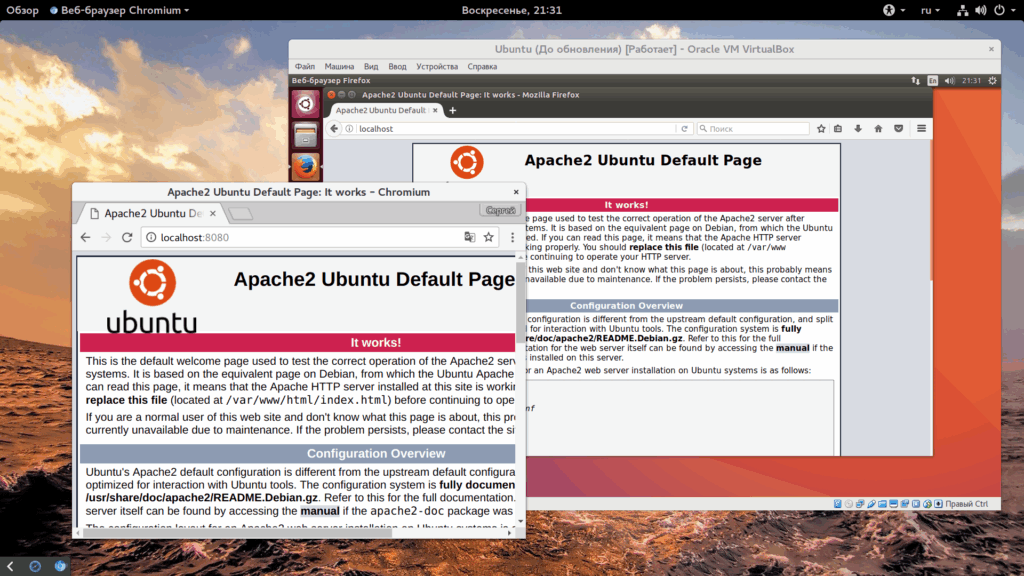Click Firefox home icon in VM
This screenshot has height=576, width=1024.
pyautogui.click(x=878, y=129)
